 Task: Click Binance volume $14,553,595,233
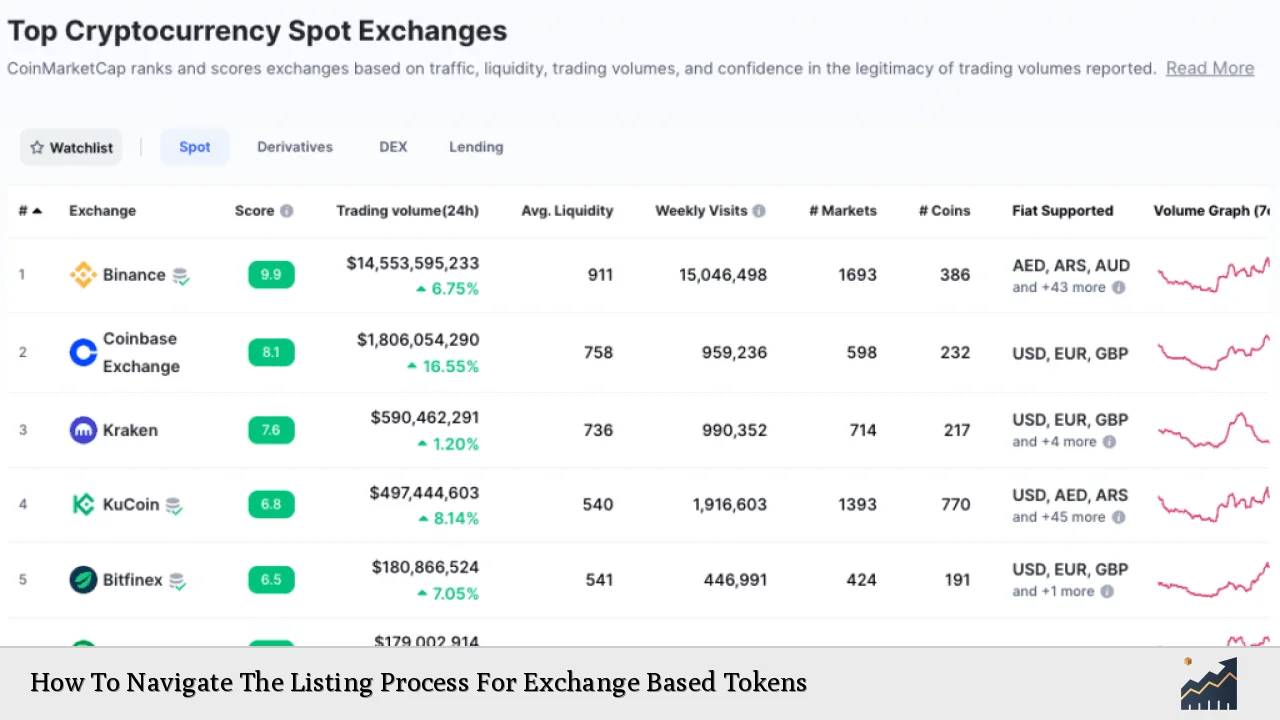413,263
